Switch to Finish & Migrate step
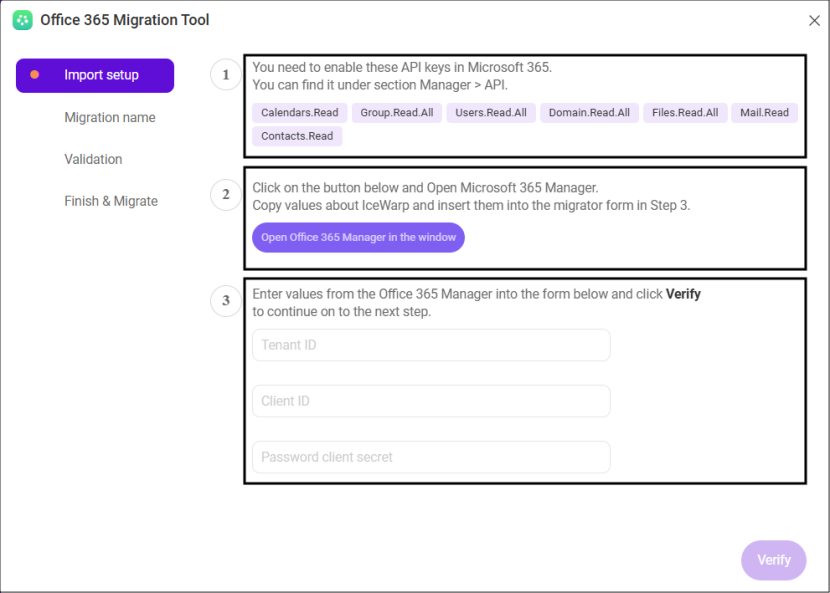830x593 pixels. (111, 201)
